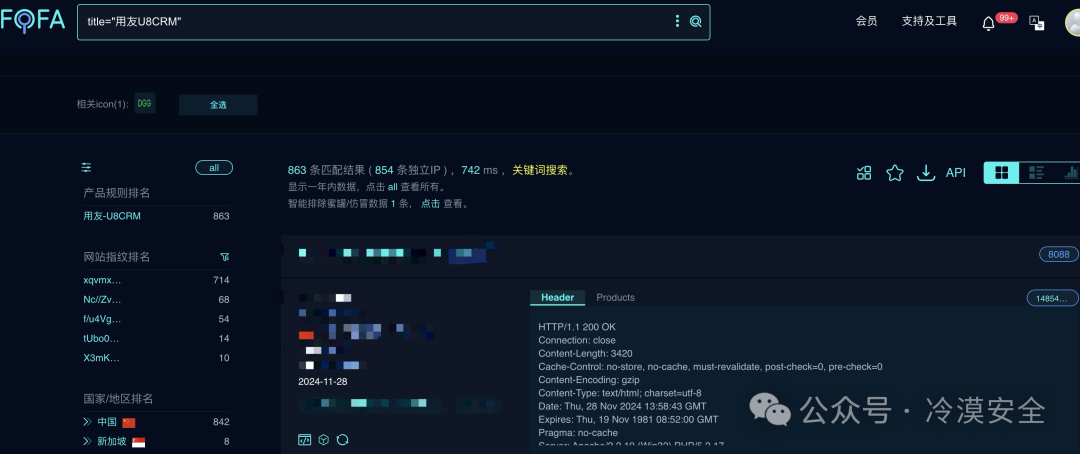The image size is (1080, 454).
Task: Toggle the all pill button
Action: (x=214, y=167)
